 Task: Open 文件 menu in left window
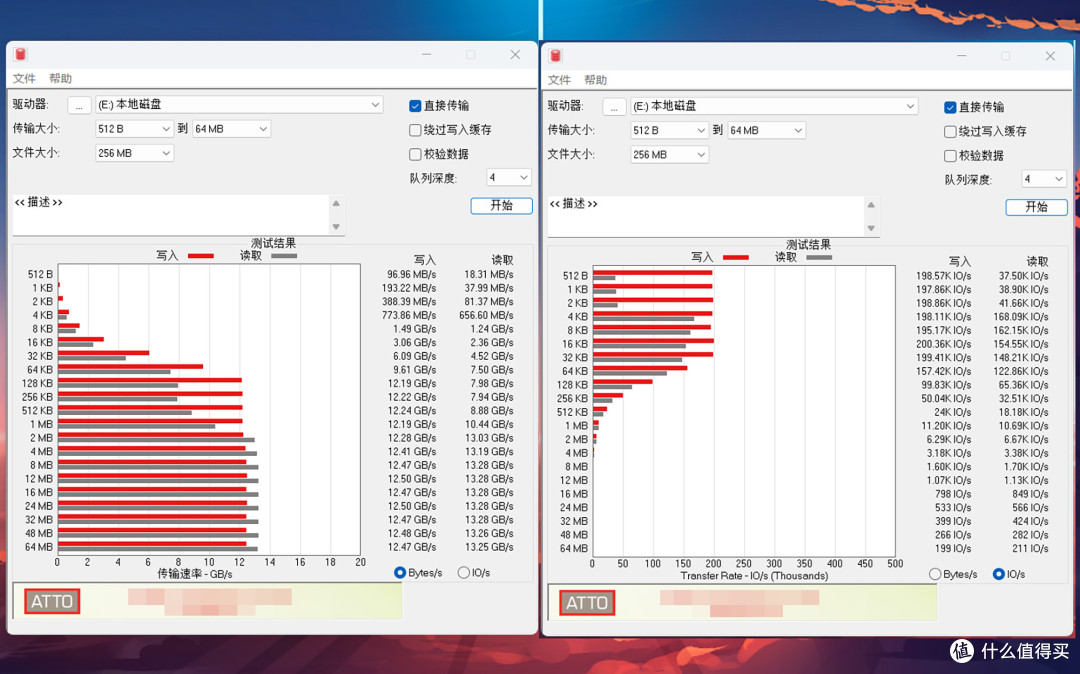click(24, 78)
